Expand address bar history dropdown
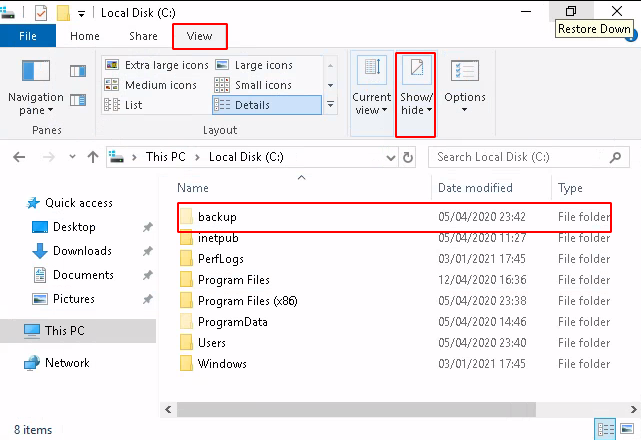 pos(391,157)
